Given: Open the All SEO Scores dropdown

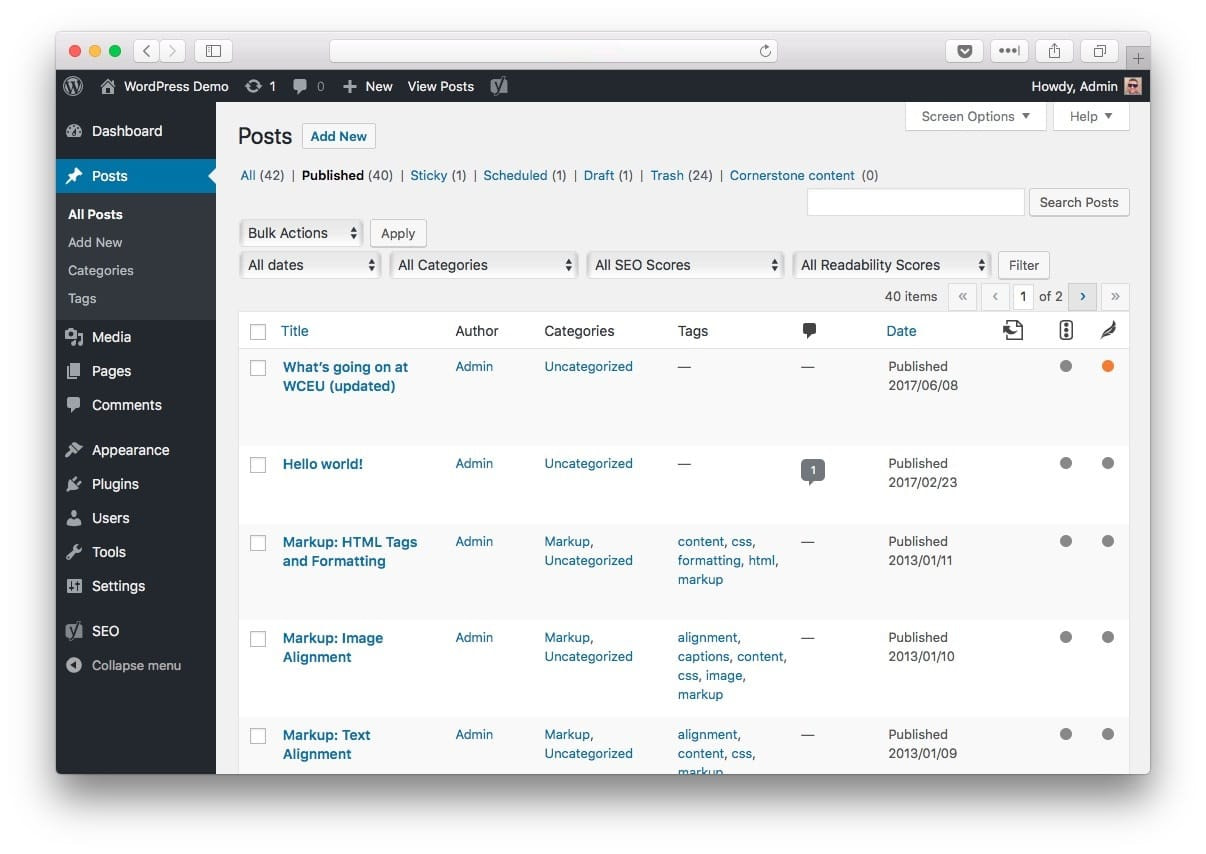Looking at the screenshot, I should pyautogui.click(x=685, y=265).
